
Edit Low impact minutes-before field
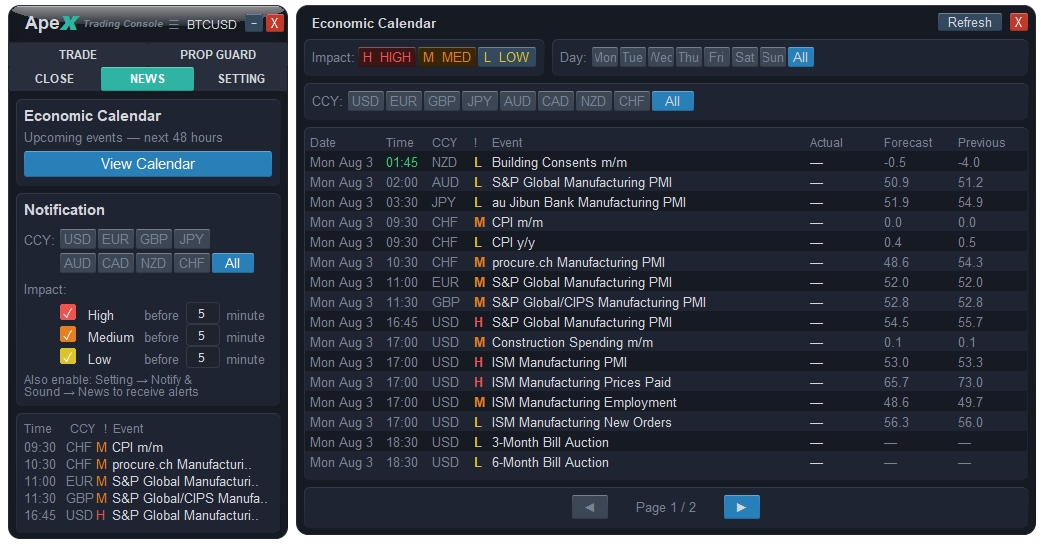click(202, 357)
